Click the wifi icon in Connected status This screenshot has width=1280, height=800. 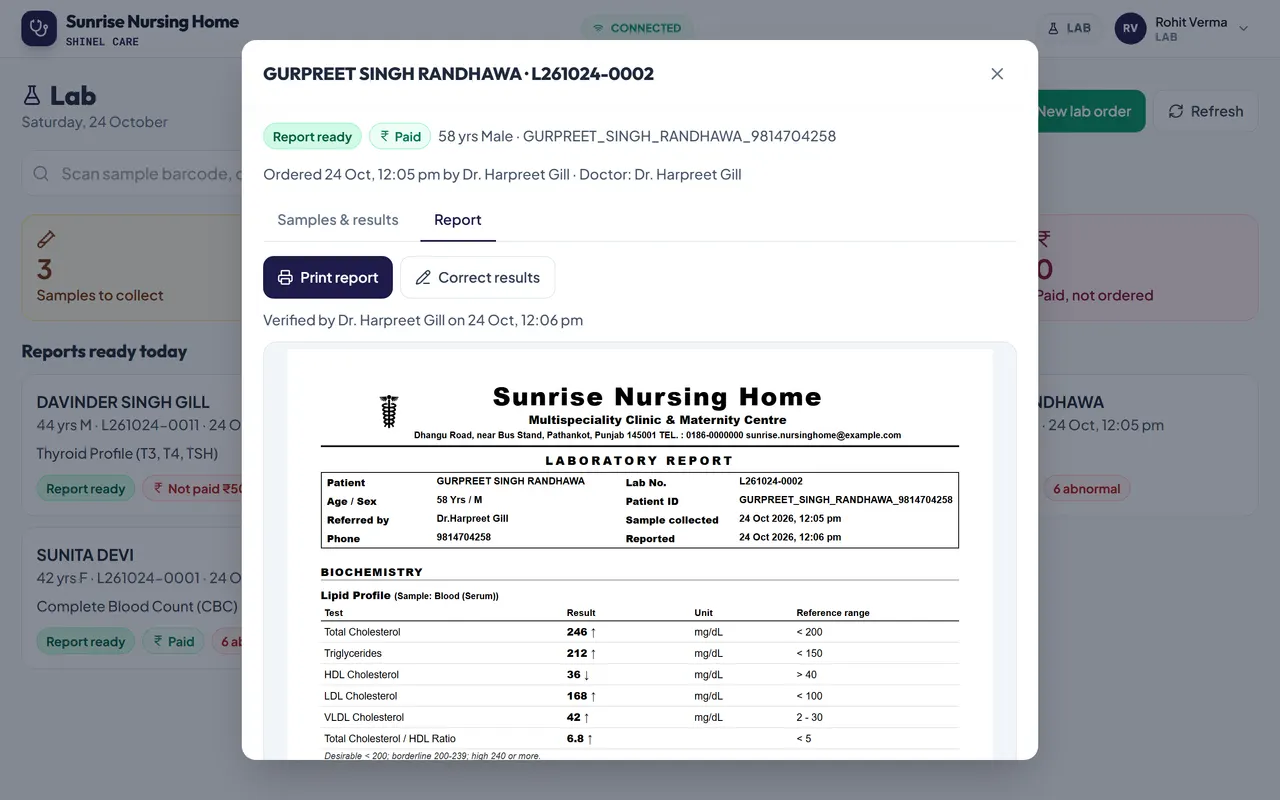(x=598, y=28)
